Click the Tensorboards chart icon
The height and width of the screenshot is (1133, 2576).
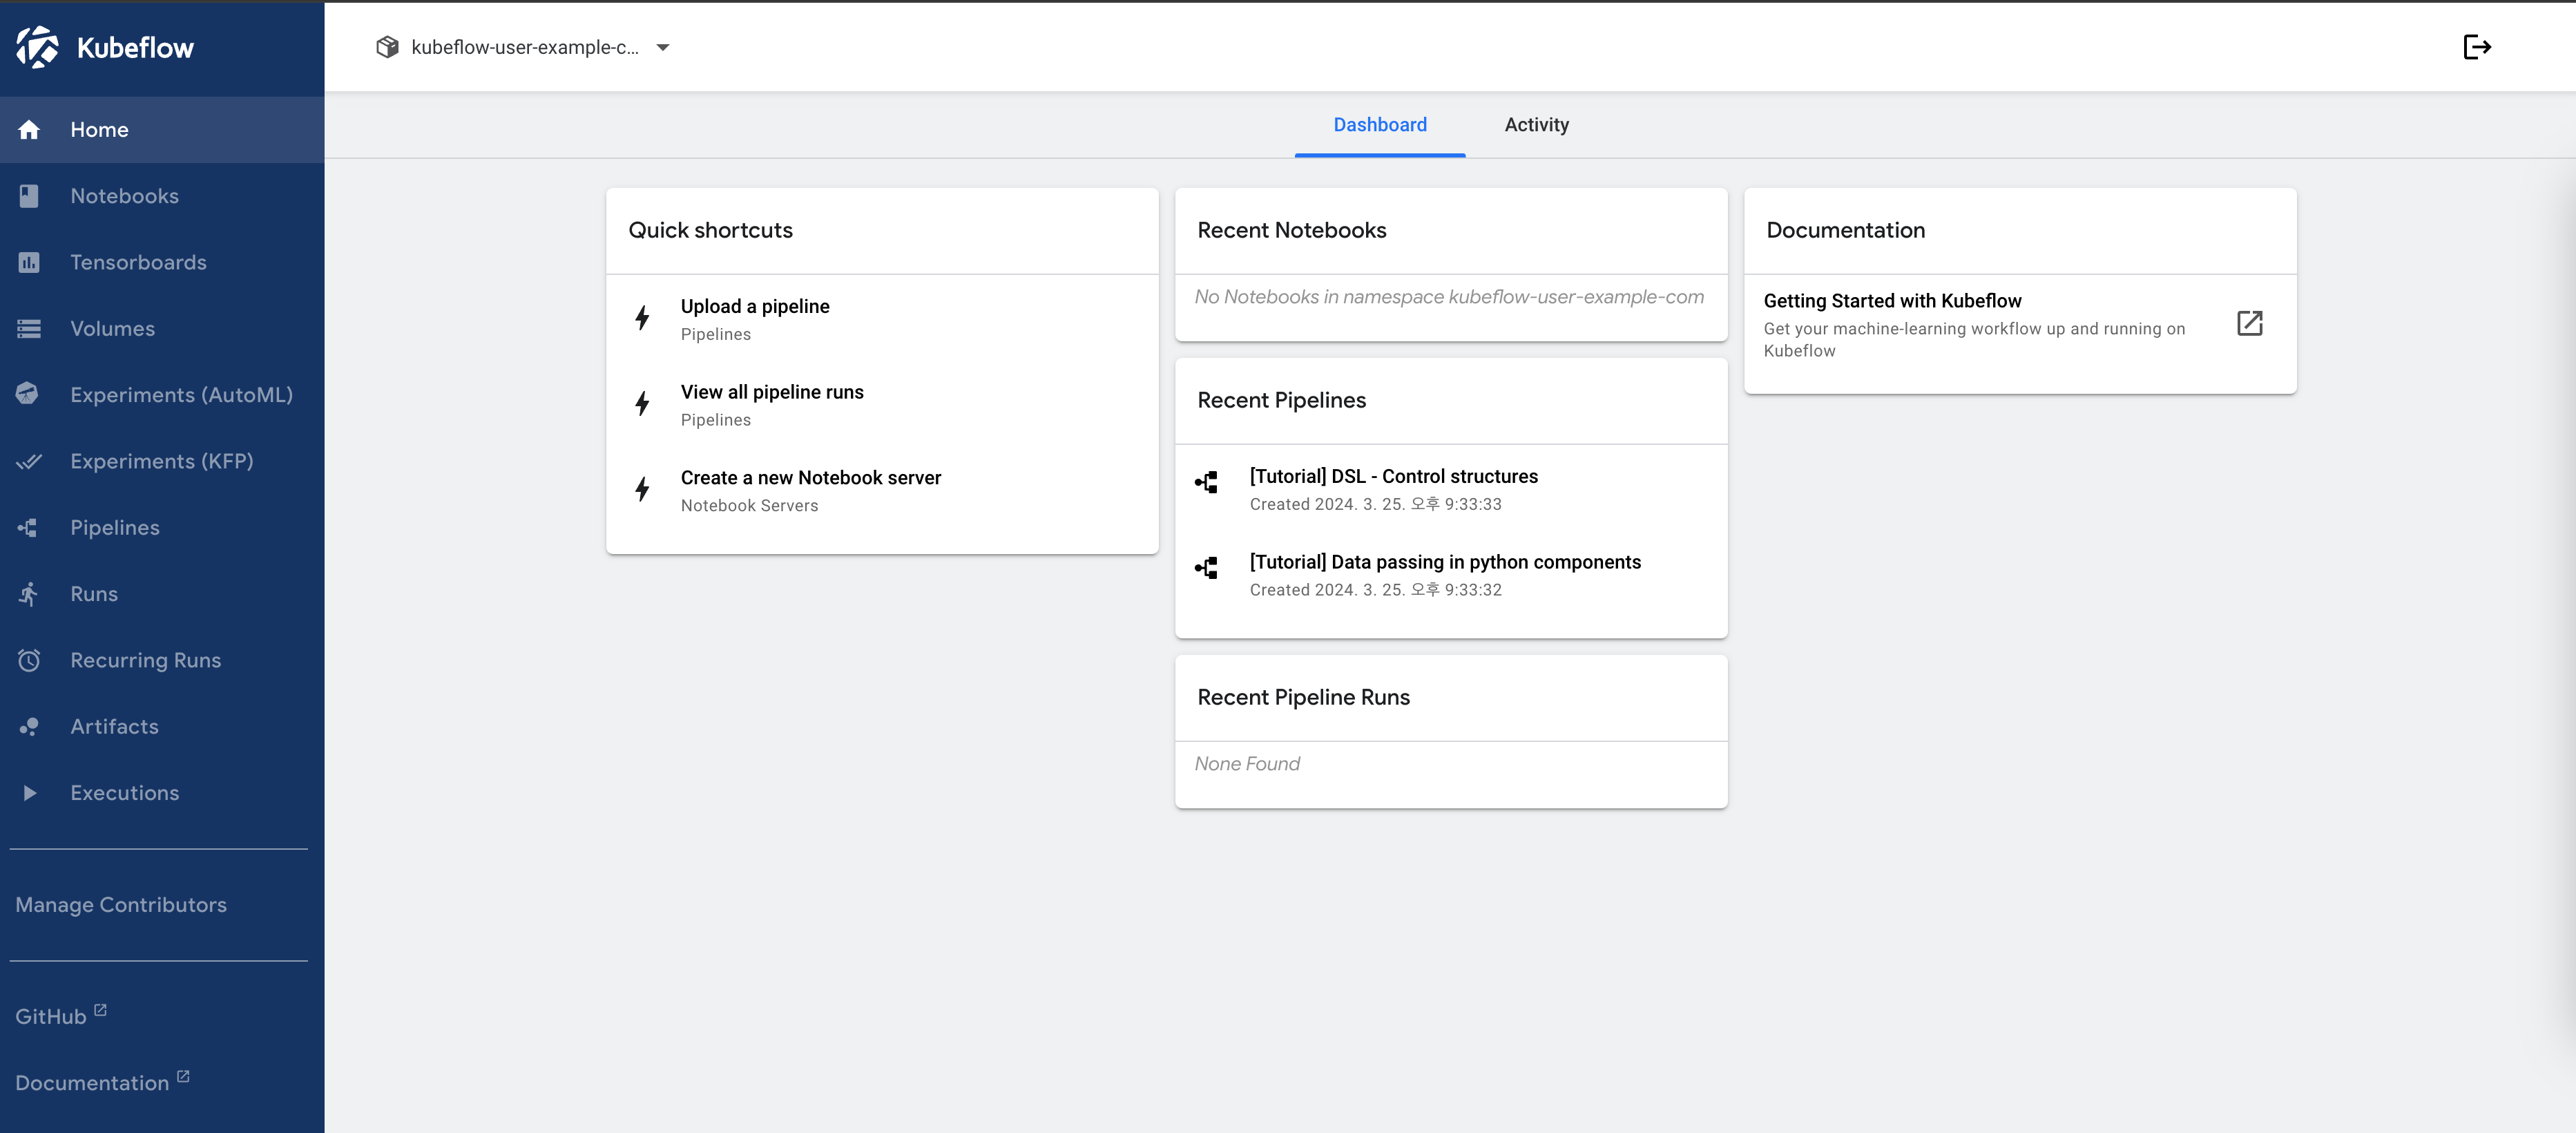[29, 262]
